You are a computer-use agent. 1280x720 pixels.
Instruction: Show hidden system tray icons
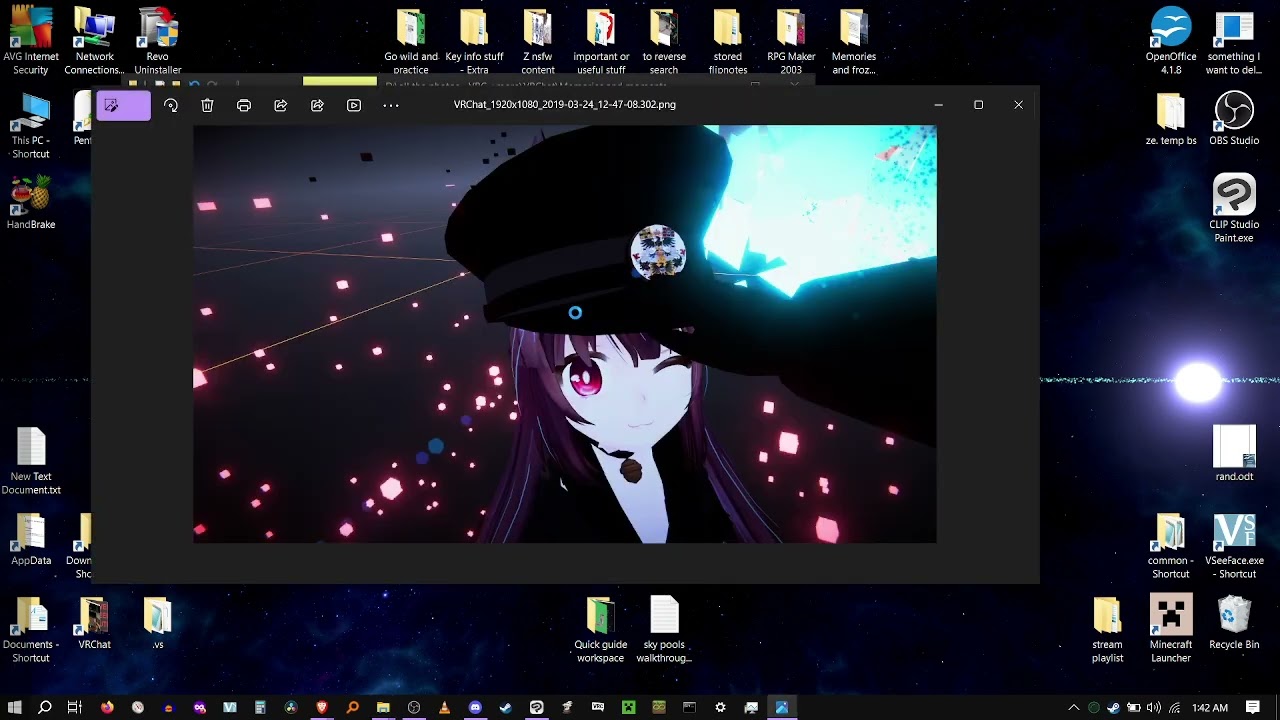(x=1074, y=708)
